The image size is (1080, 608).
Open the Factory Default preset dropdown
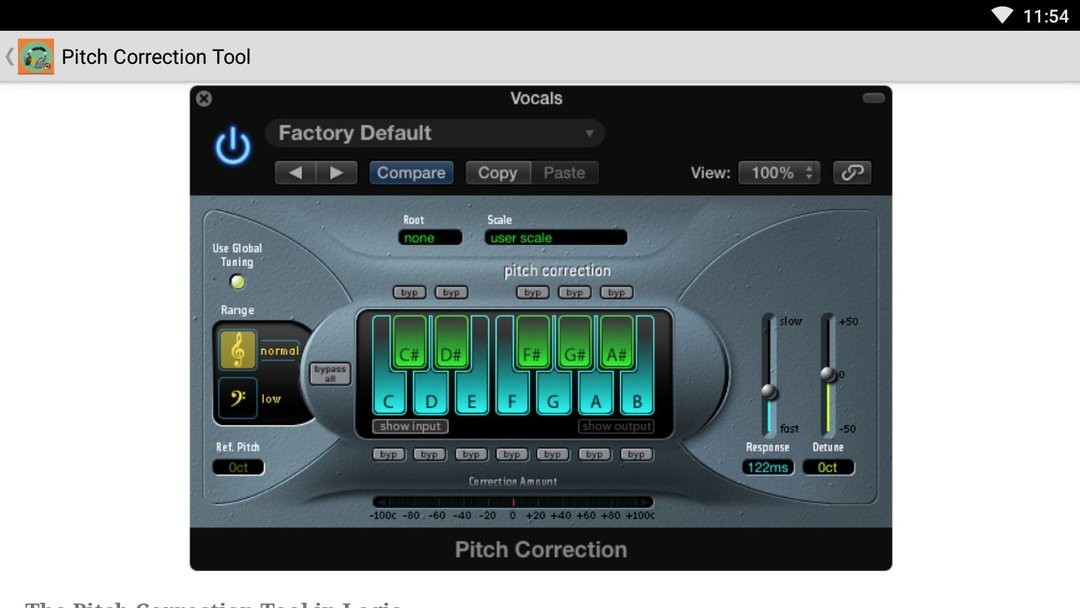click(435, 133)
